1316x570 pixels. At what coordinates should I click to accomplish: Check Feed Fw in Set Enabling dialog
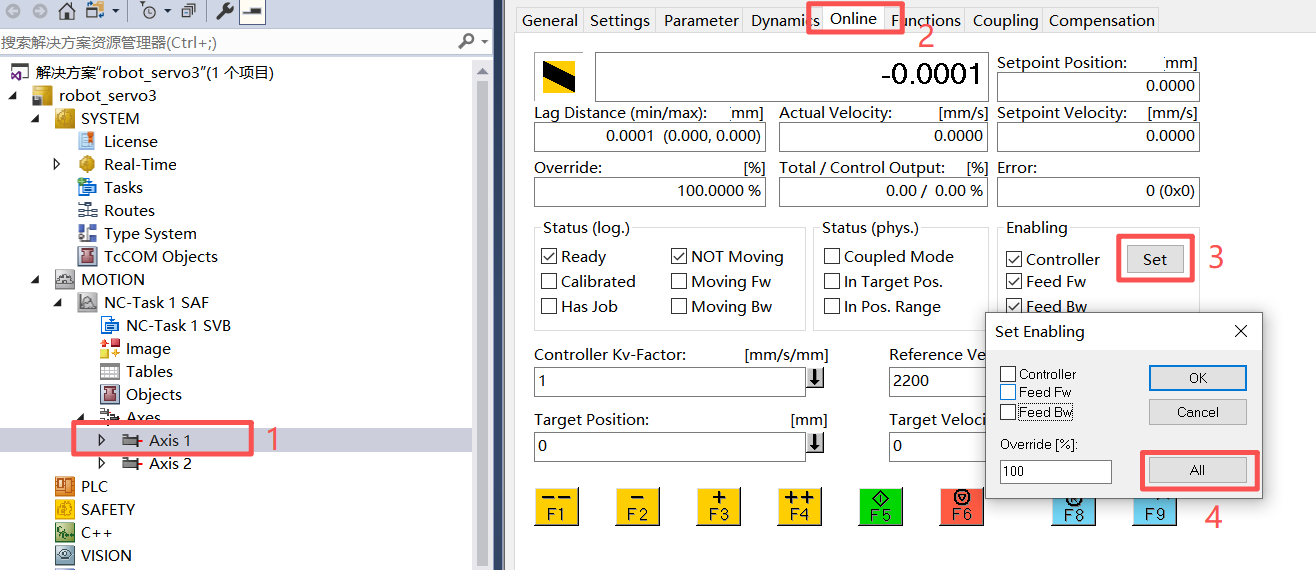[x=1008, y=393]
